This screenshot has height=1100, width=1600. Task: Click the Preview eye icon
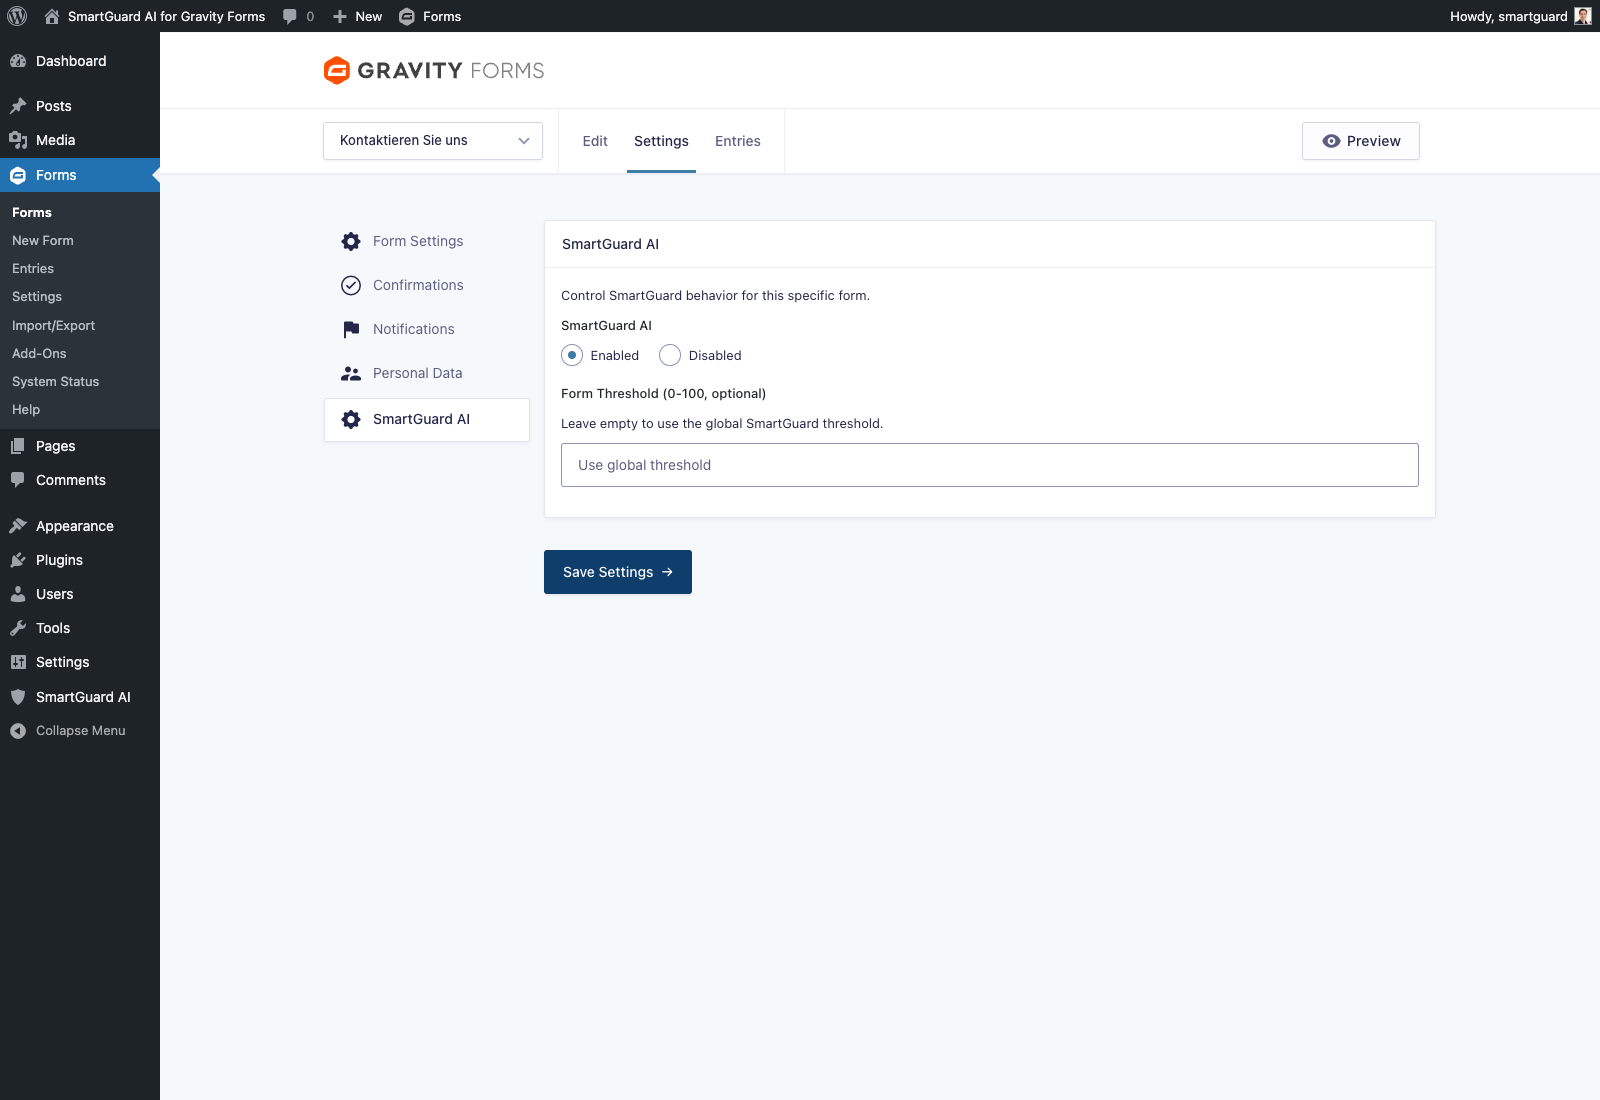[x=1331, y=141]
